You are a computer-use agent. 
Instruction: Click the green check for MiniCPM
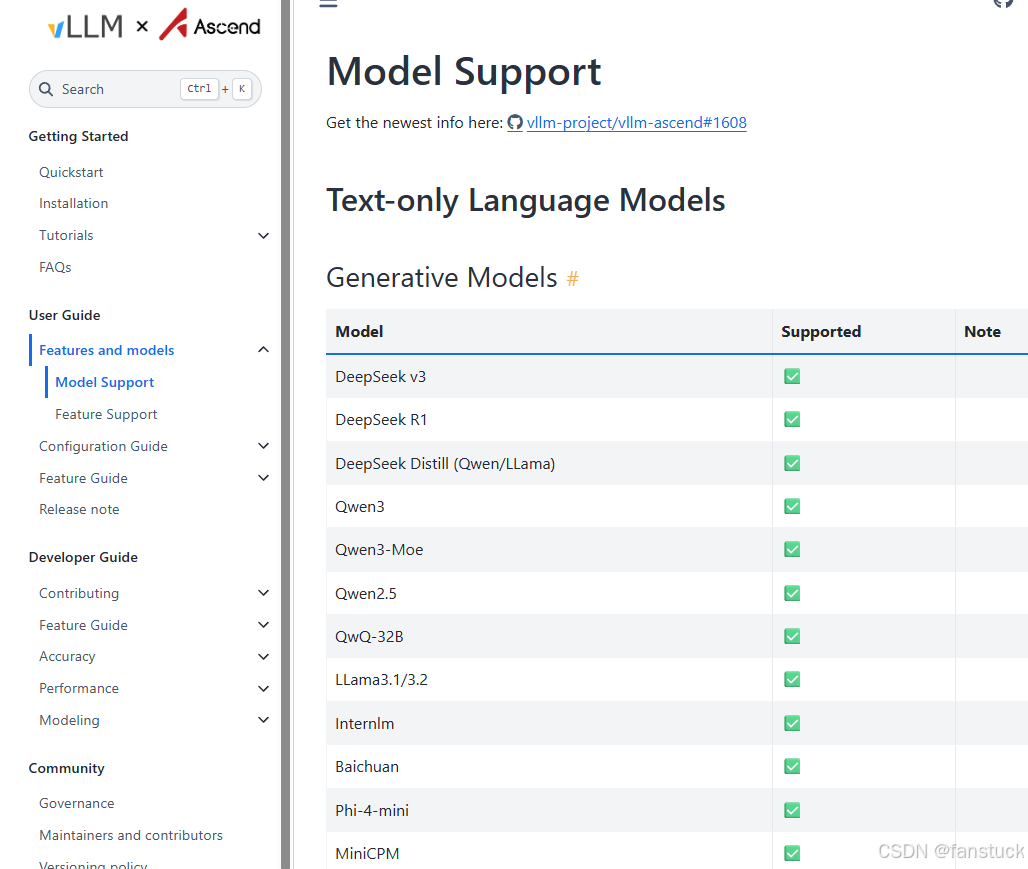click(x=792, y=853)
